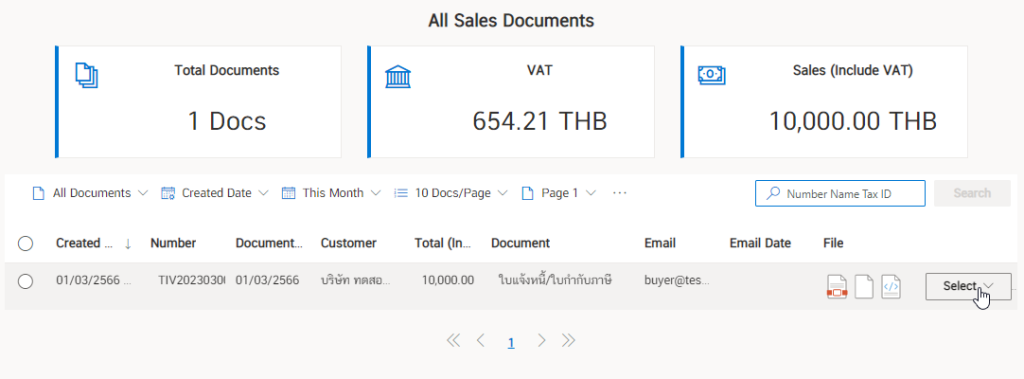
Task: Open the XML code file icon
Action: click(x=891, y=287)
